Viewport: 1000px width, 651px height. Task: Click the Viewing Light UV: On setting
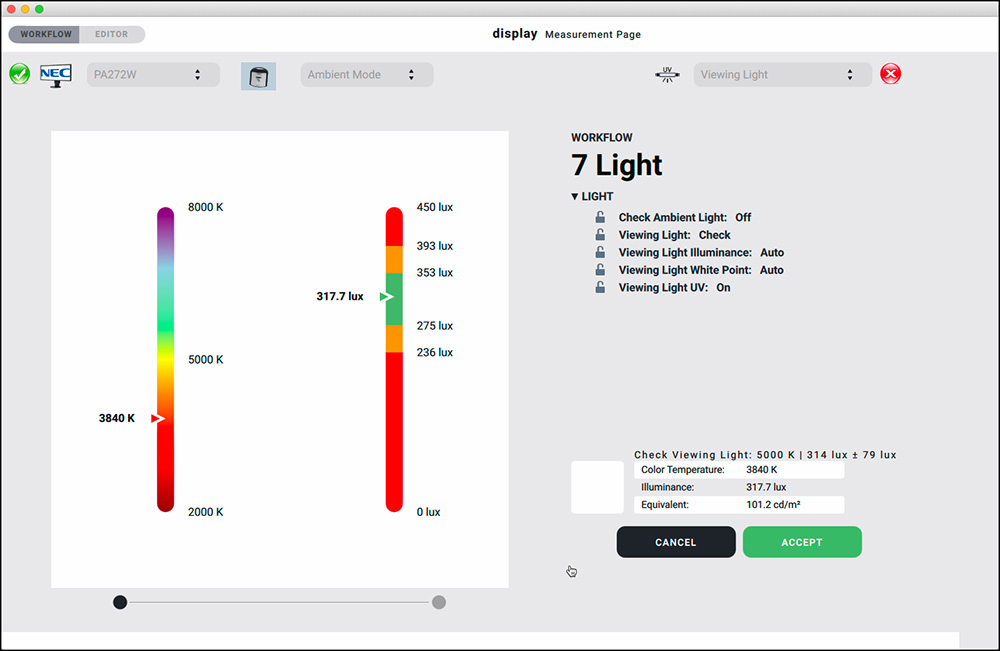tap(674, 288)
